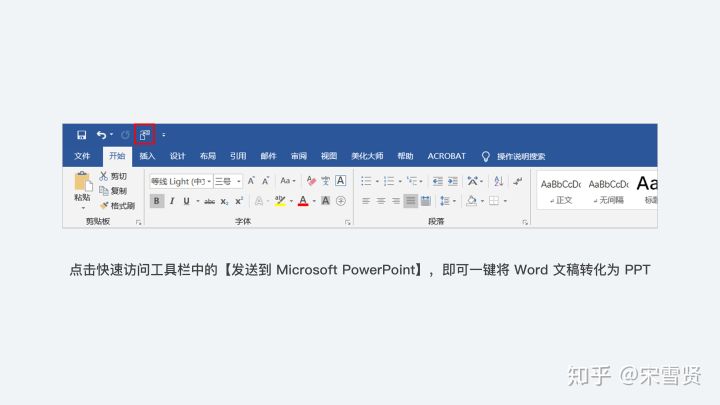
Task: Toggle Underline formatting
Action: pyautogui.click(x=186, y=201)
